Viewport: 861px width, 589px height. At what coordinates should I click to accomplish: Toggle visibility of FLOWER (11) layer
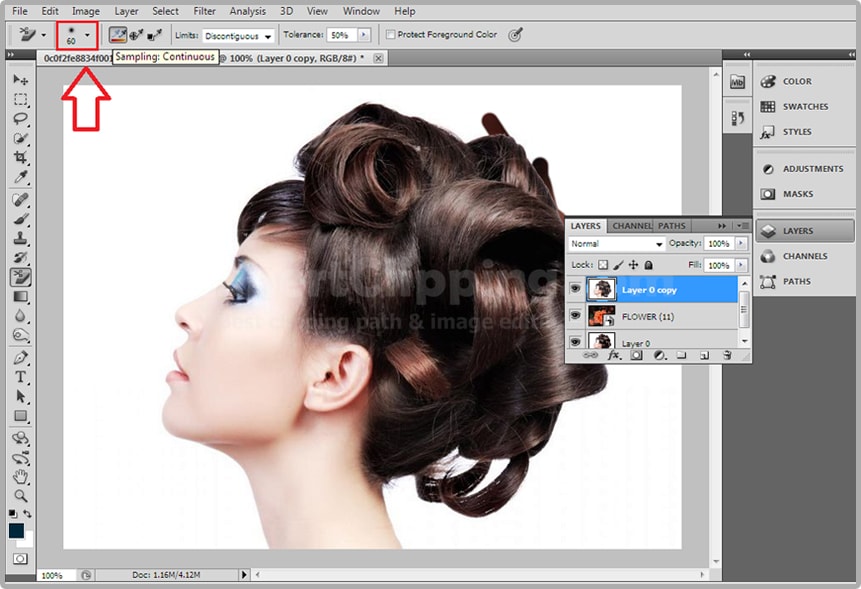pyautogui.click(x=575, y=316)
